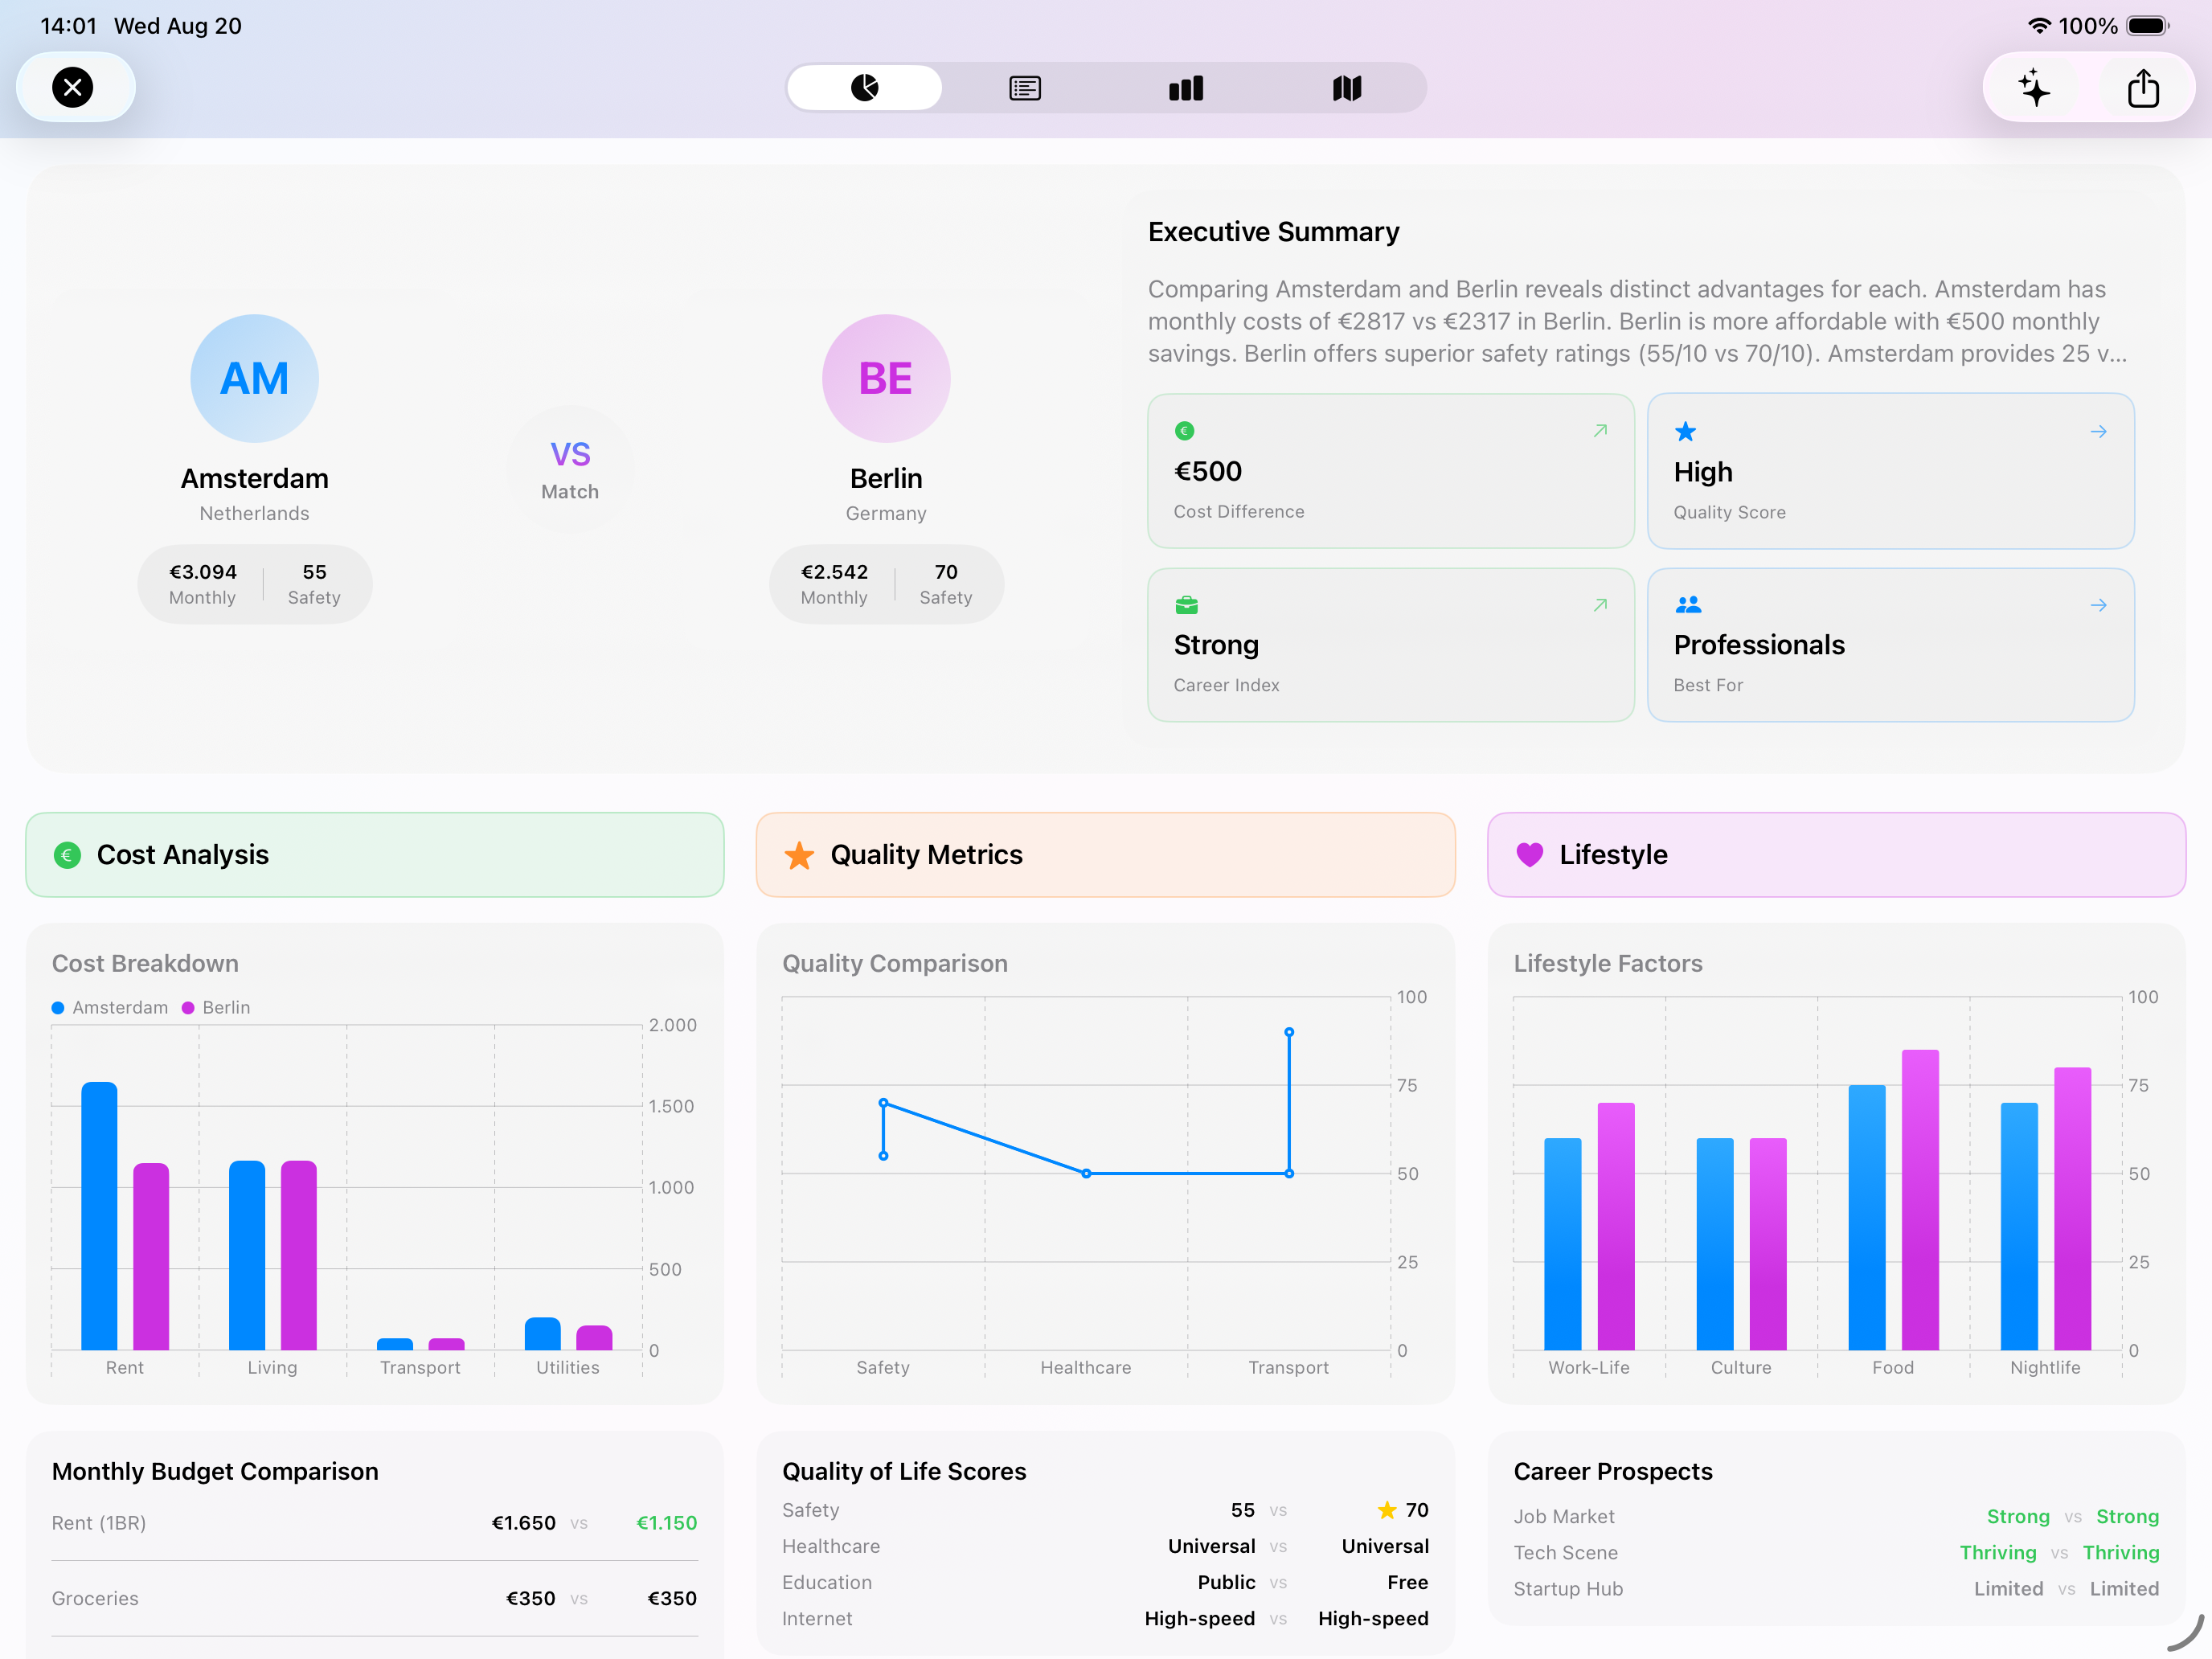
Task: Tap the pie chart overview tab
Action: pyautogui.click(x=864, y=88)
